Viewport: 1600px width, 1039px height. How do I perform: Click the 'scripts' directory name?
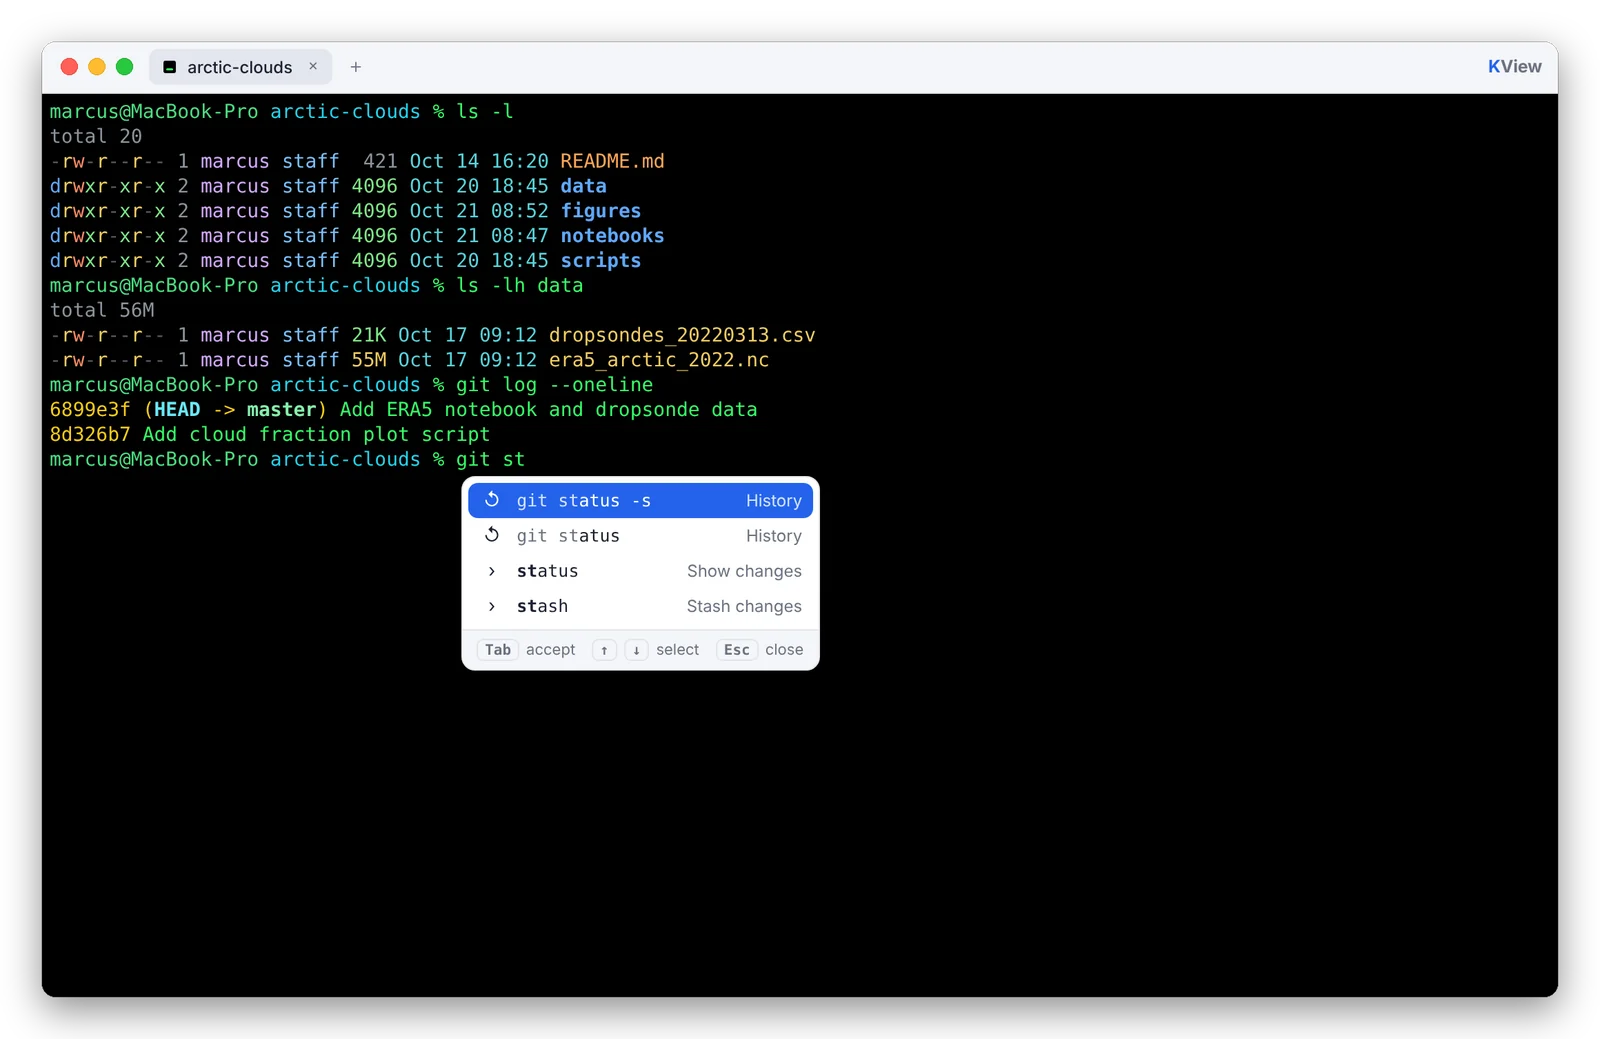coord(601,260)
